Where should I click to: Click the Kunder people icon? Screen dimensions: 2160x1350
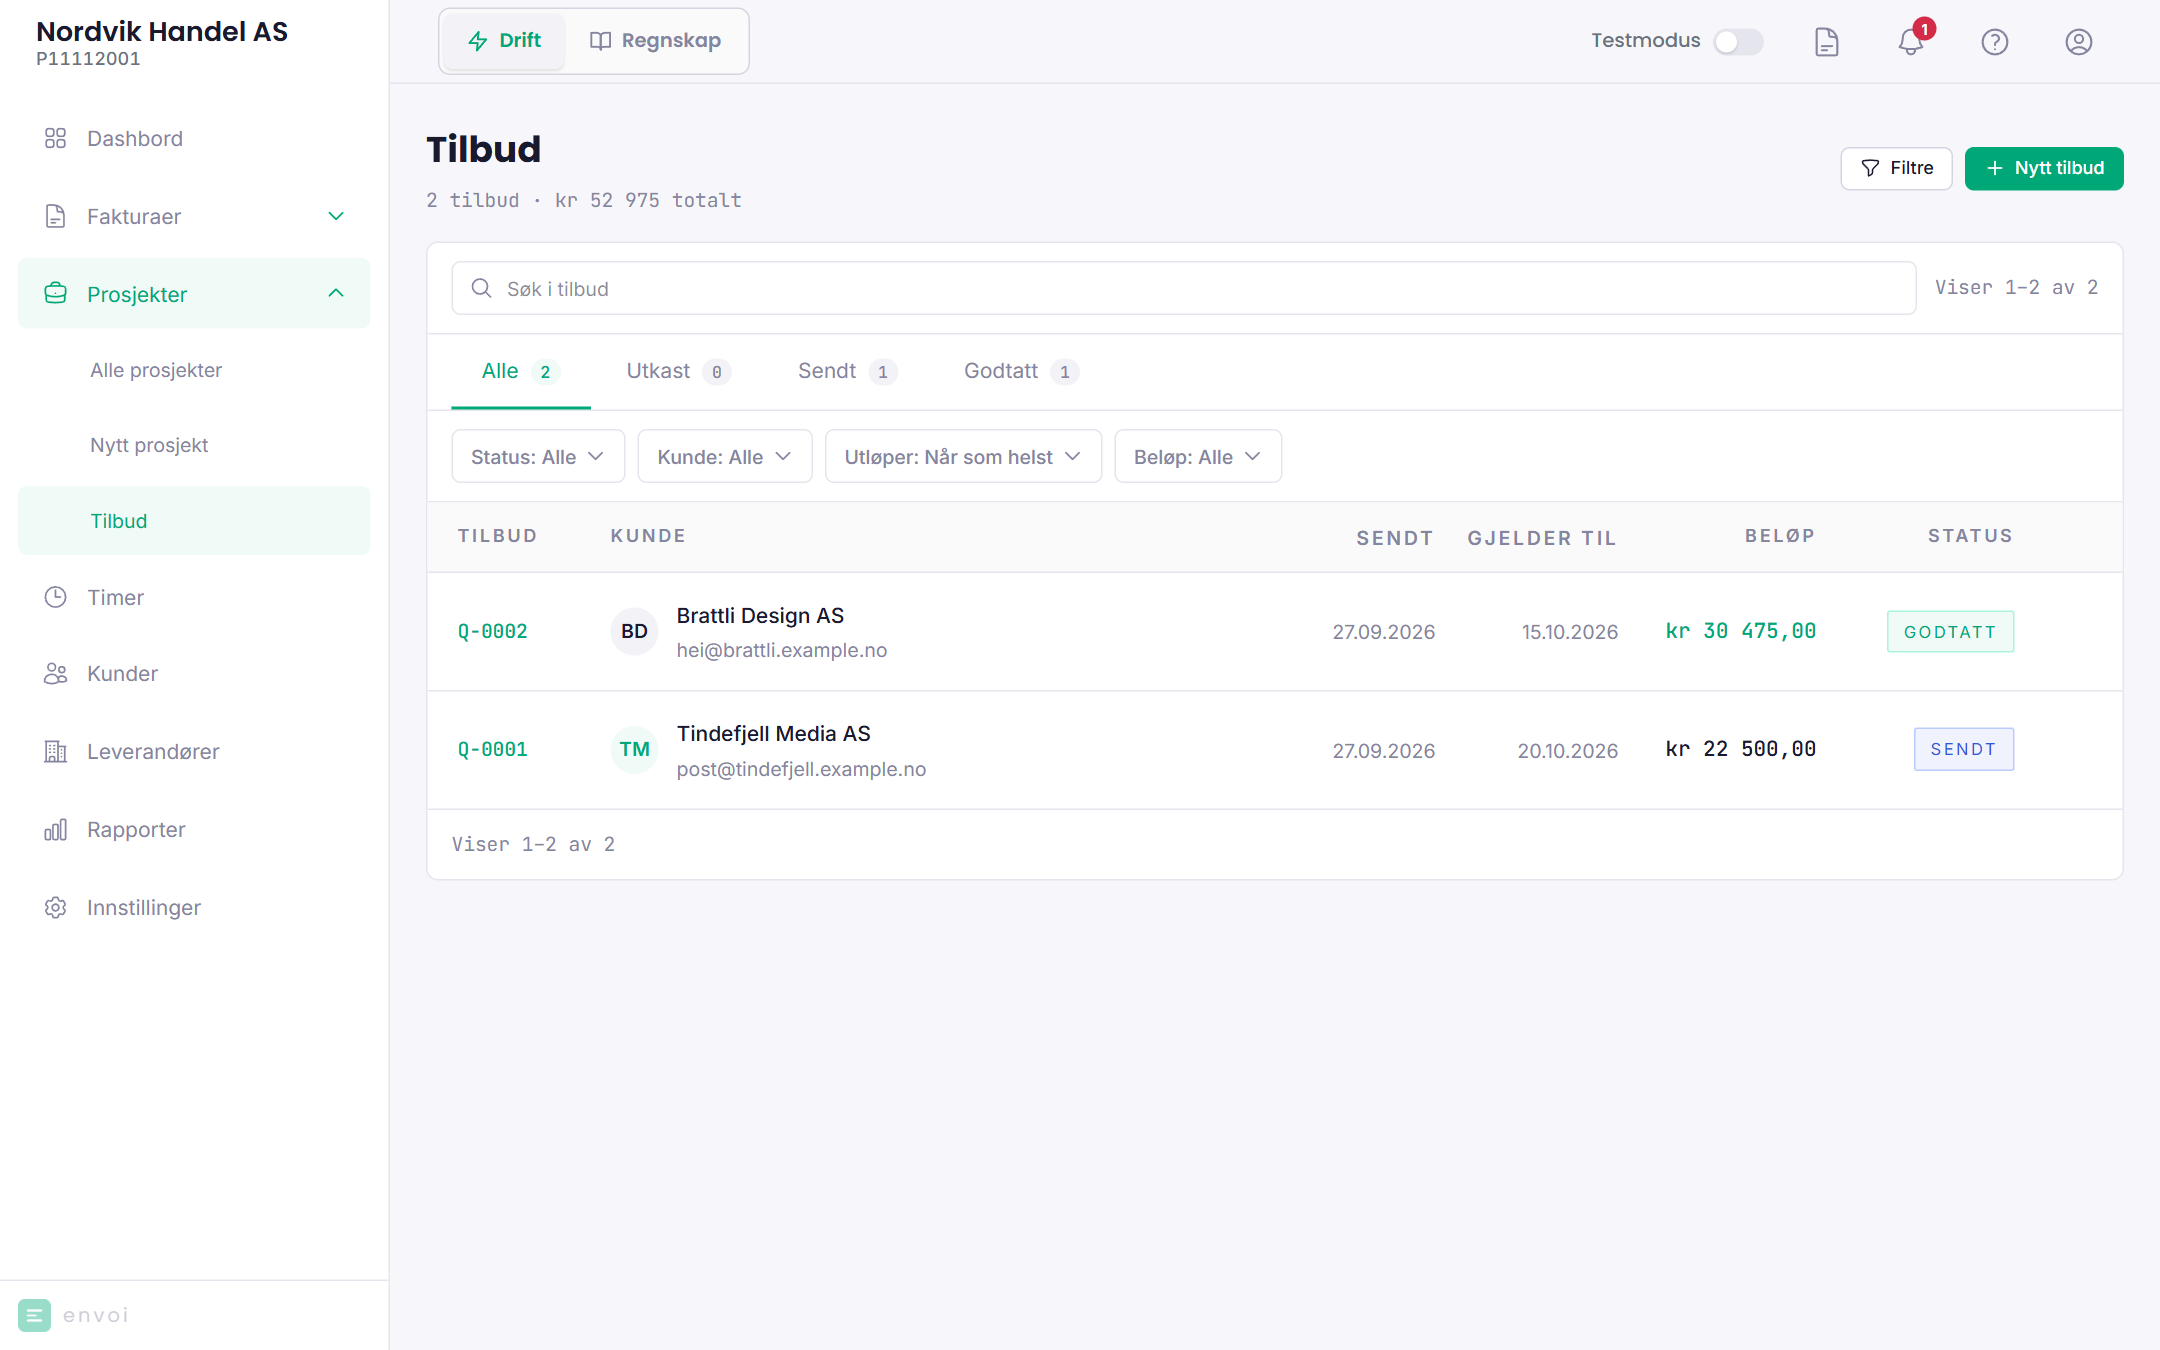(x=55, y=673)
